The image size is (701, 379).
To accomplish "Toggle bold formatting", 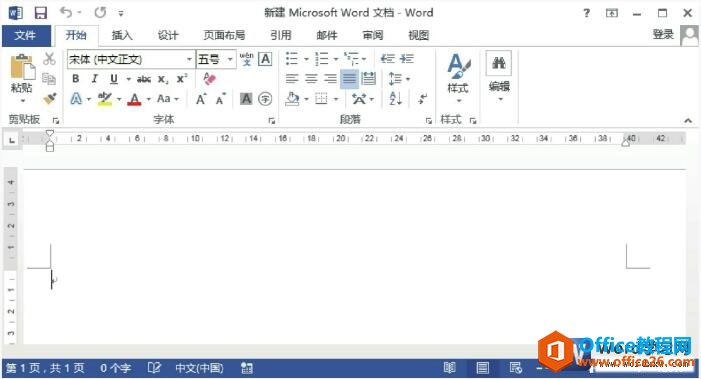I will tap(76, 79).
